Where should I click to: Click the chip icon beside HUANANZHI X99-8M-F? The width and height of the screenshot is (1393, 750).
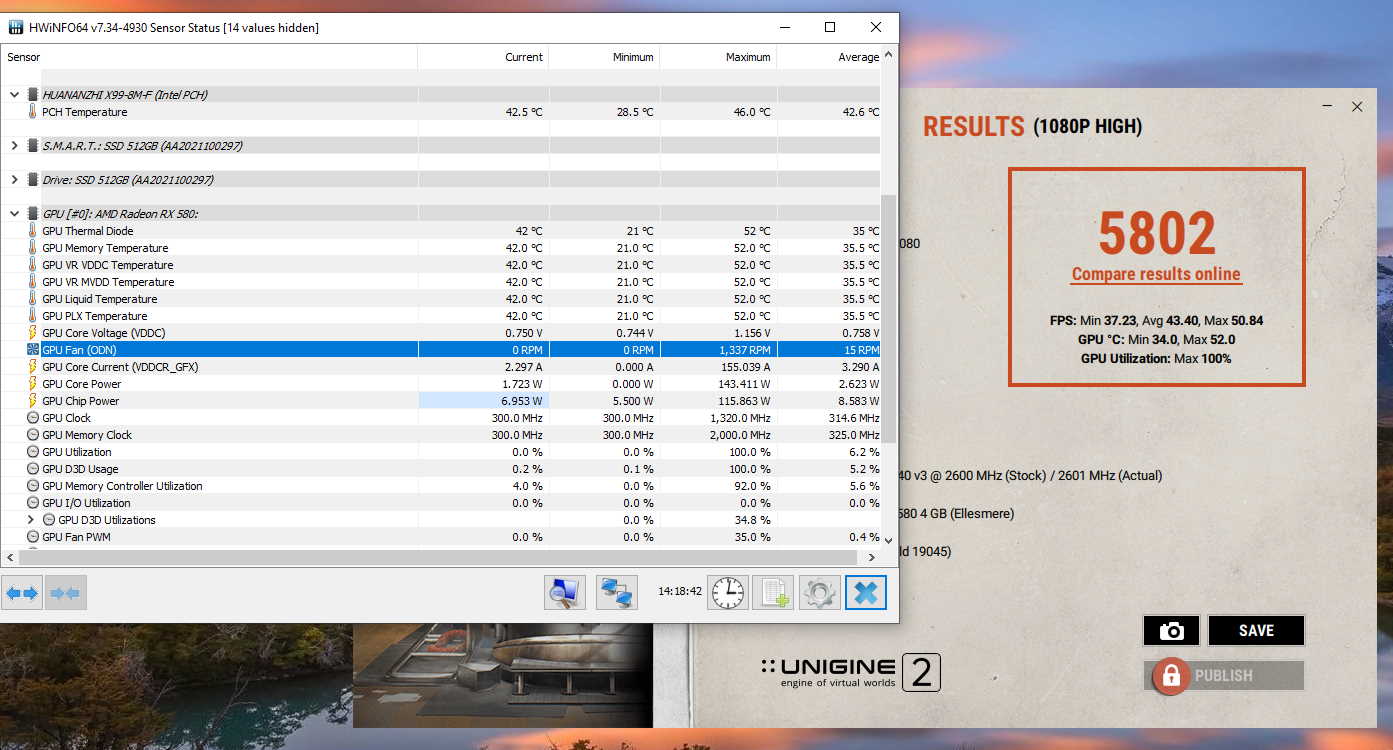(x=32, y=95)
